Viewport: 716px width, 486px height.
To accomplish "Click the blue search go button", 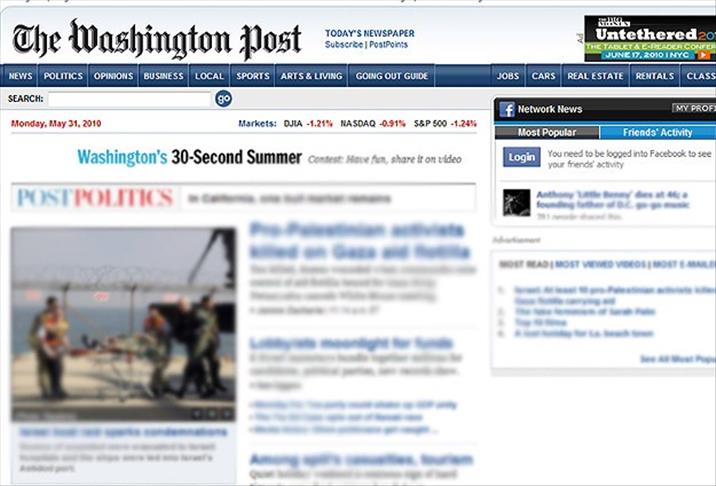I will click(223, 99).
